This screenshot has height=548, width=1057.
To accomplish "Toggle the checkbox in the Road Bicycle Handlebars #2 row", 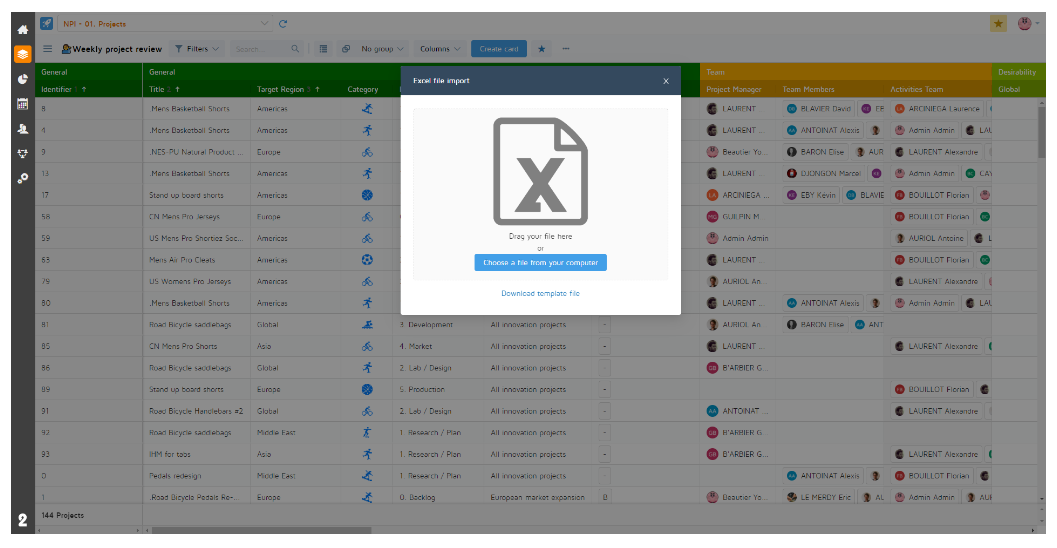I will point(605,411).
